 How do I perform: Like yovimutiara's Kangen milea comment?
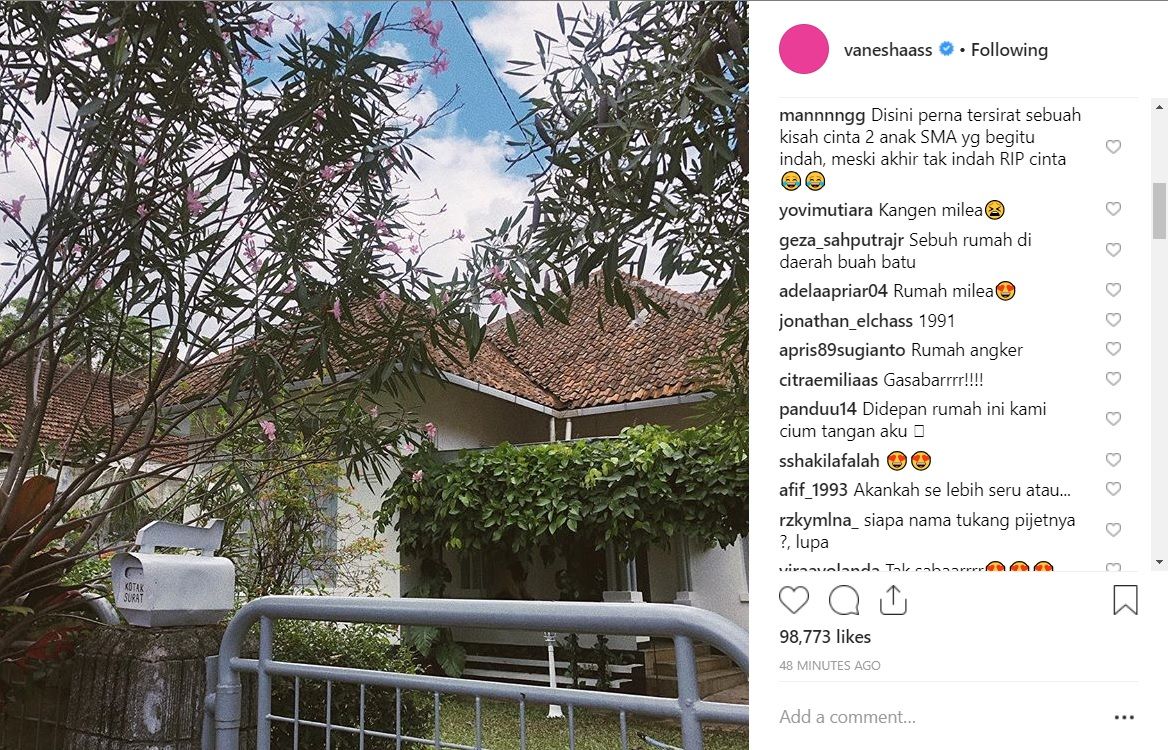tap(1113, 209)
